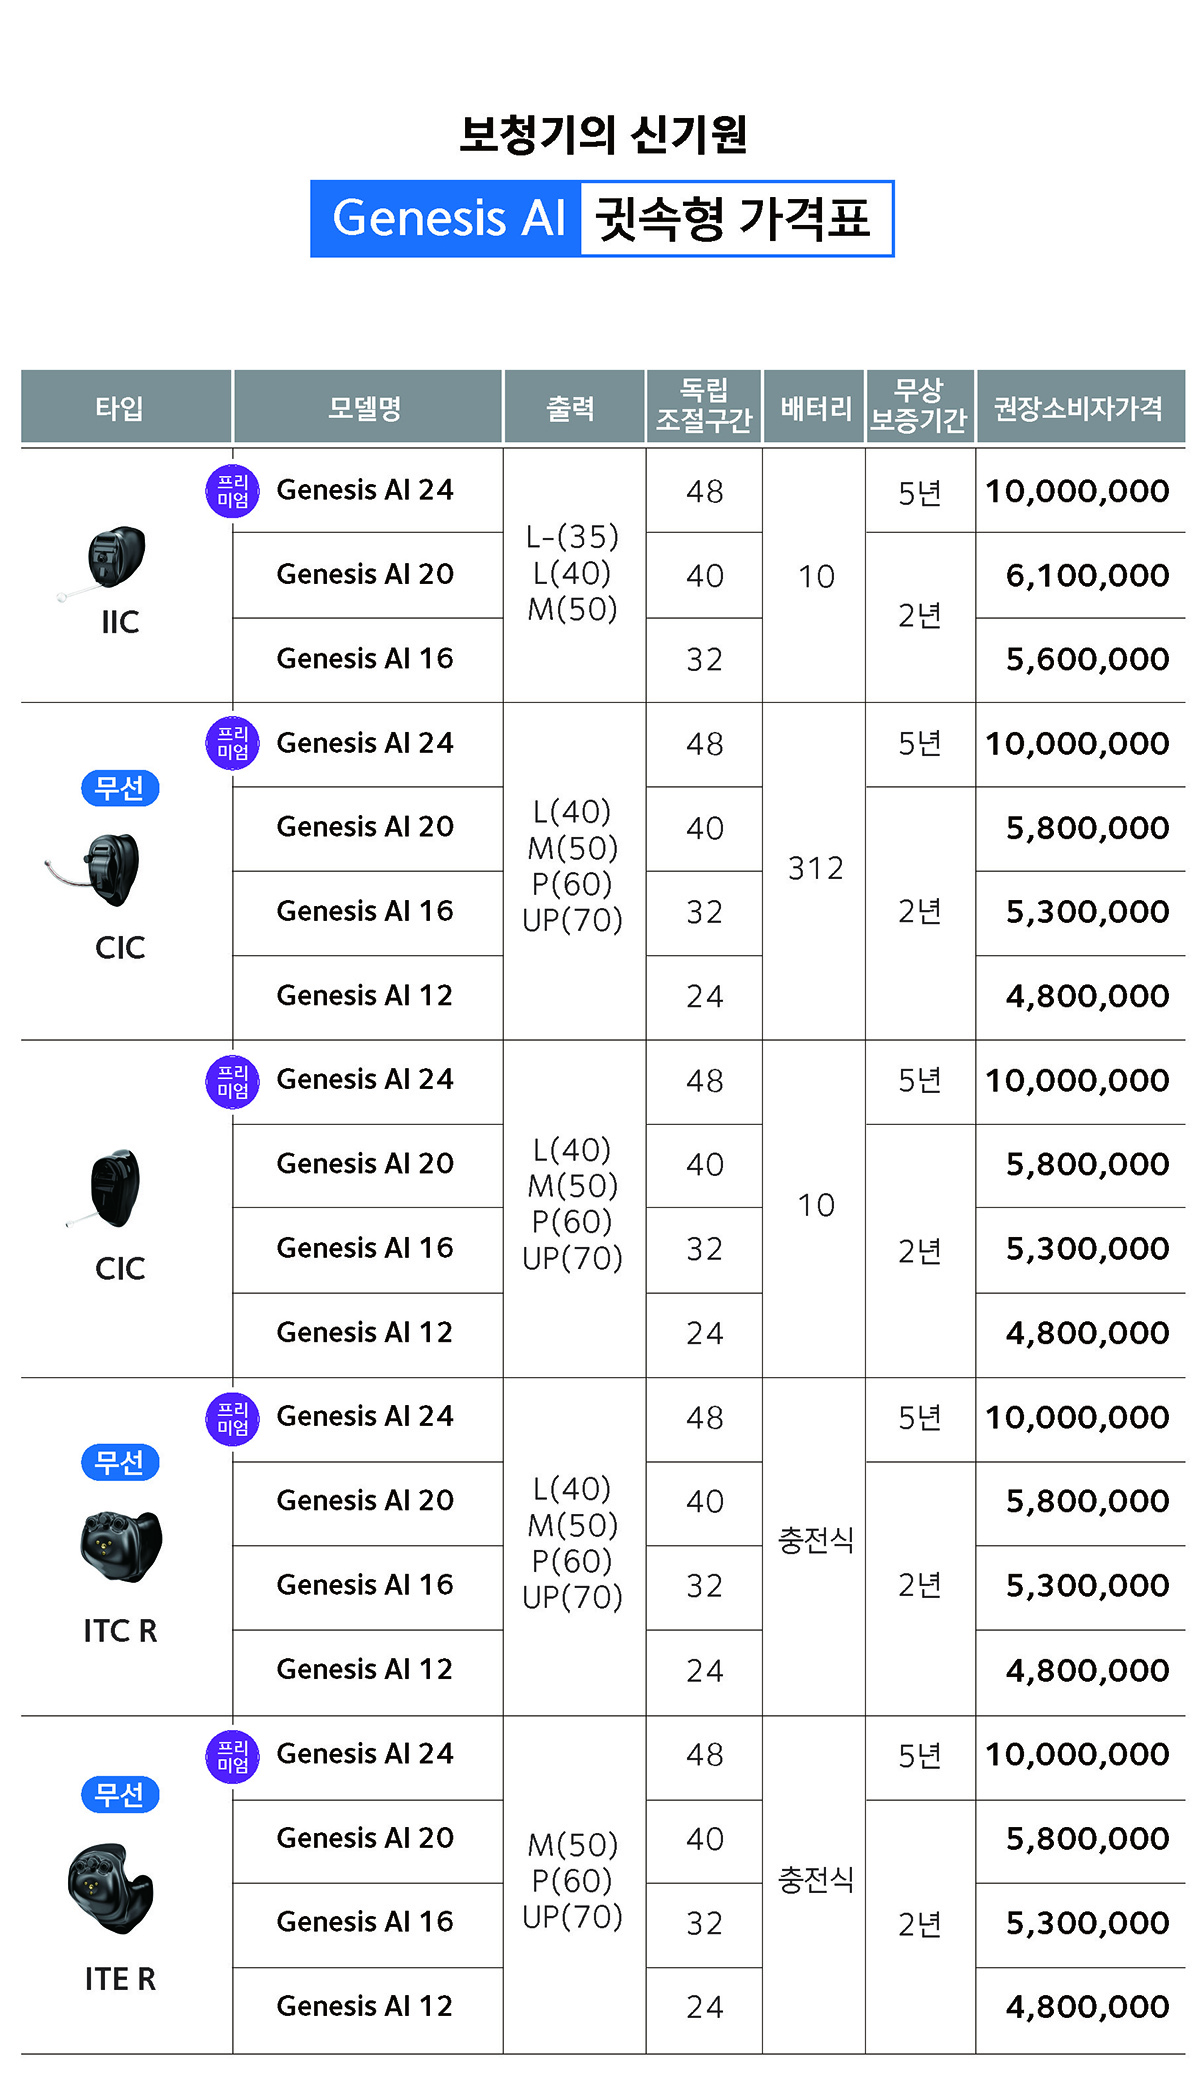Select the 배터리 column header

click(815, 408)
